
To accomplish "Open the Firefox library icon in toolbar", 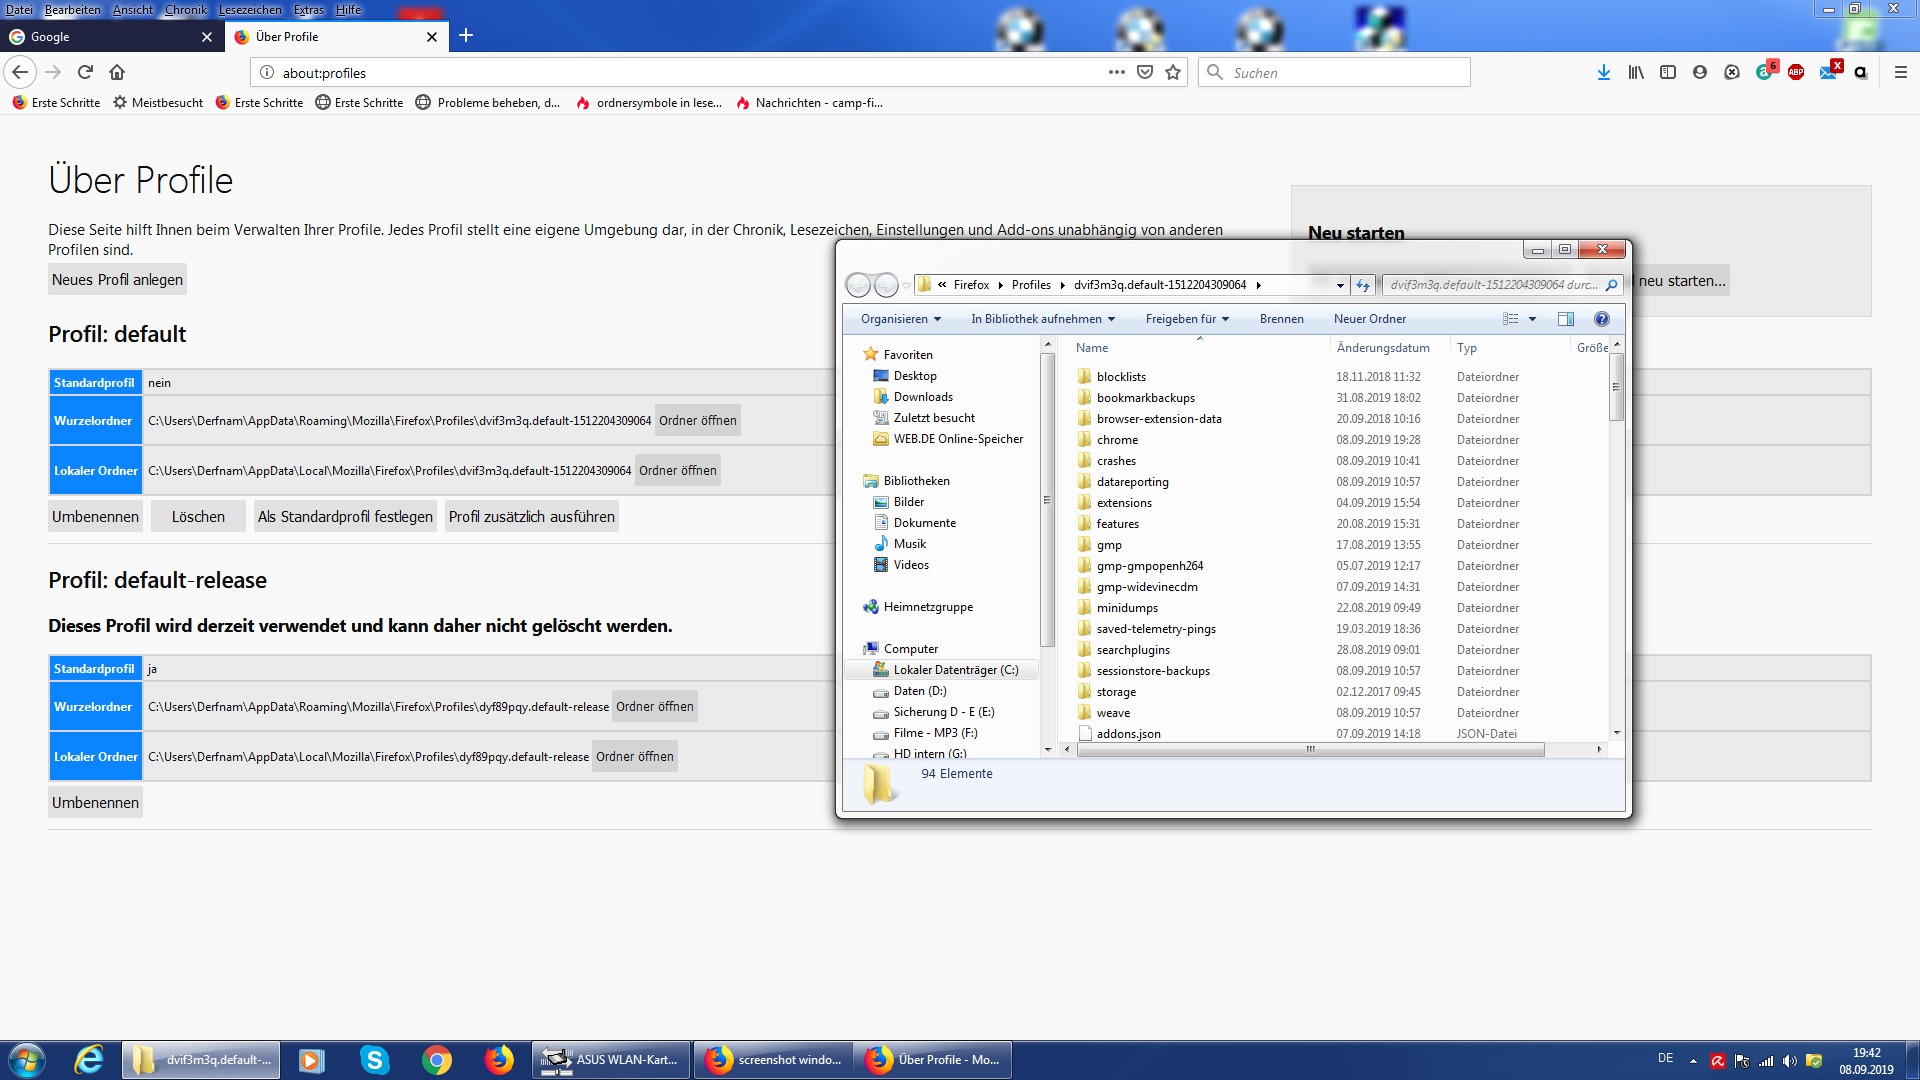I will (1636, 72).
